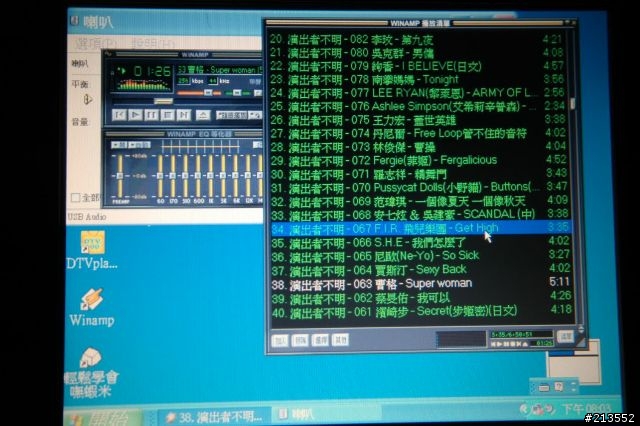640x426 pixels.
Task: Tick the checkbox in the speaker window
Action: [76, 197]
